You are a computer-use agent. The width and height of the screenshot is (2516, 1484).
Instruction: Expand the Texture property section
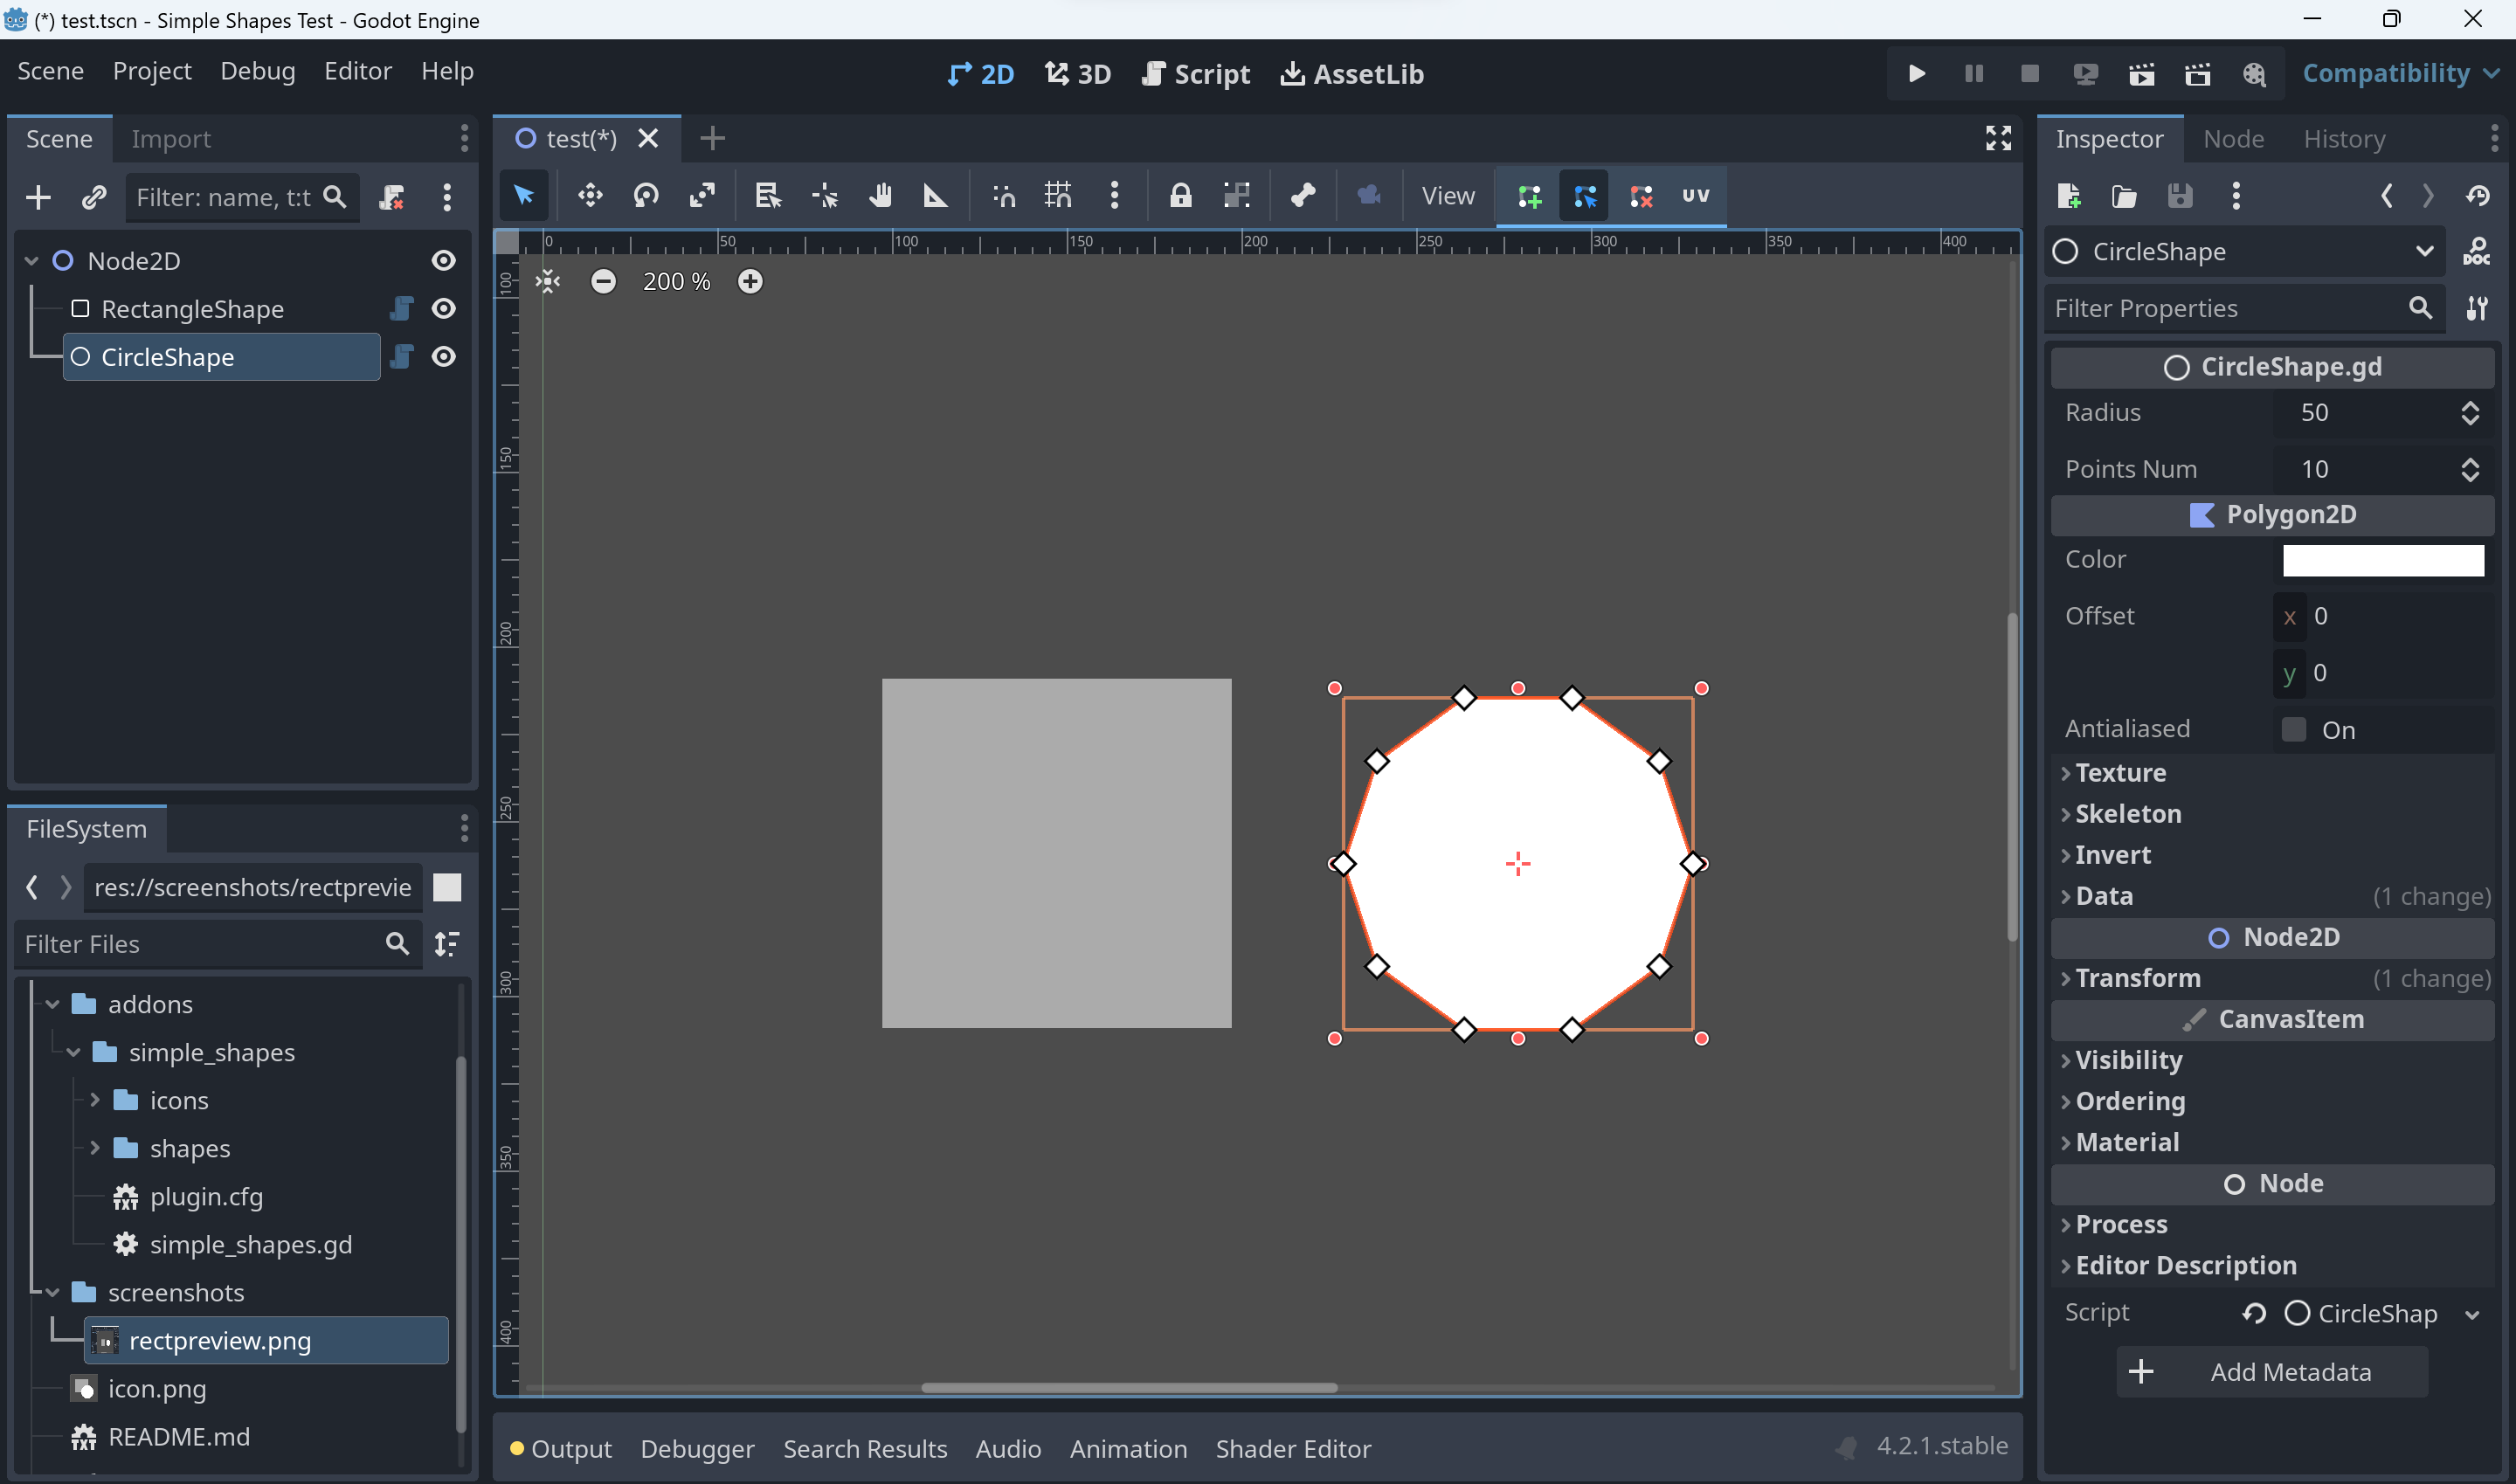pyautogui.click(x=2120, y=773)
